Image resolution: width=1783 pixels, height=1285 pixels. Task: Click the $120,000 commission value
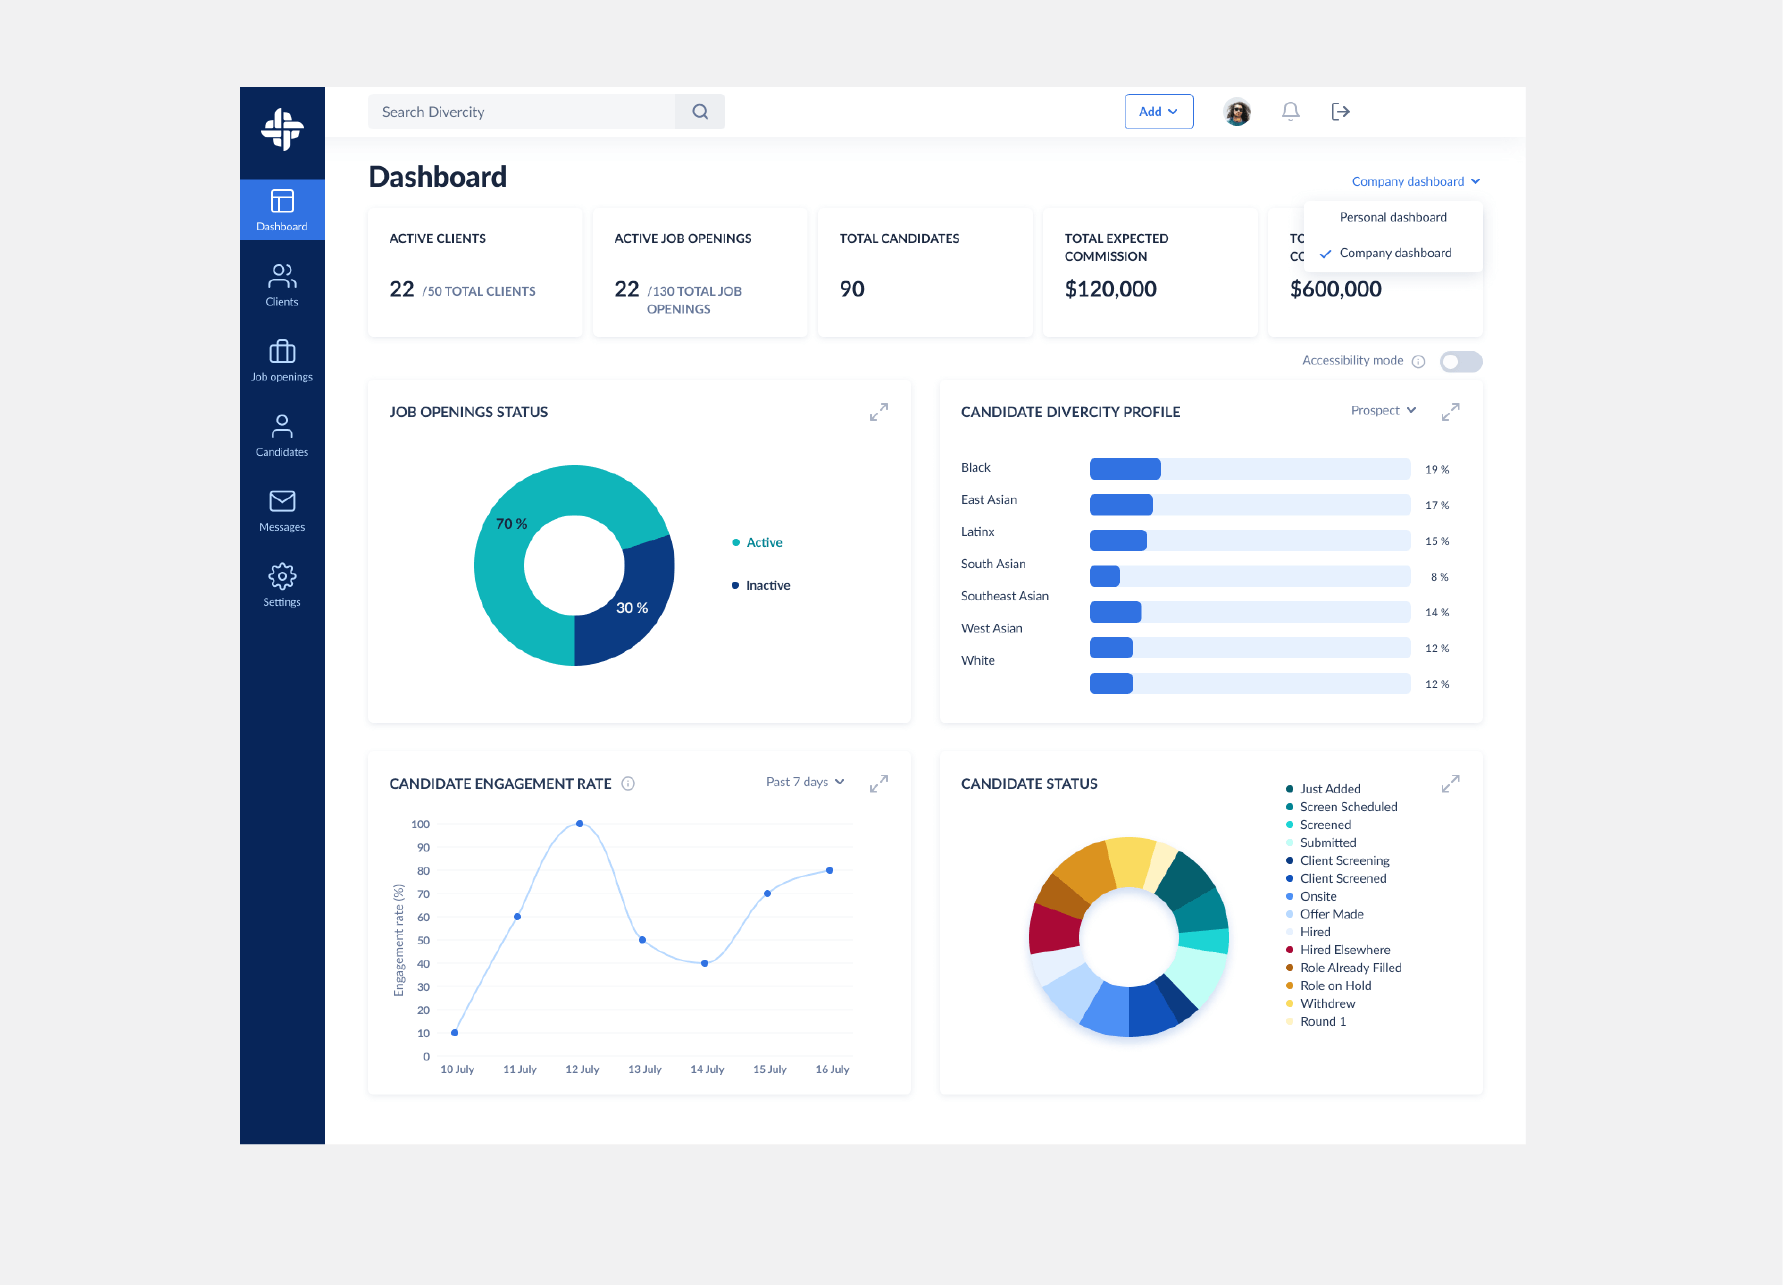click(1110, 290)
